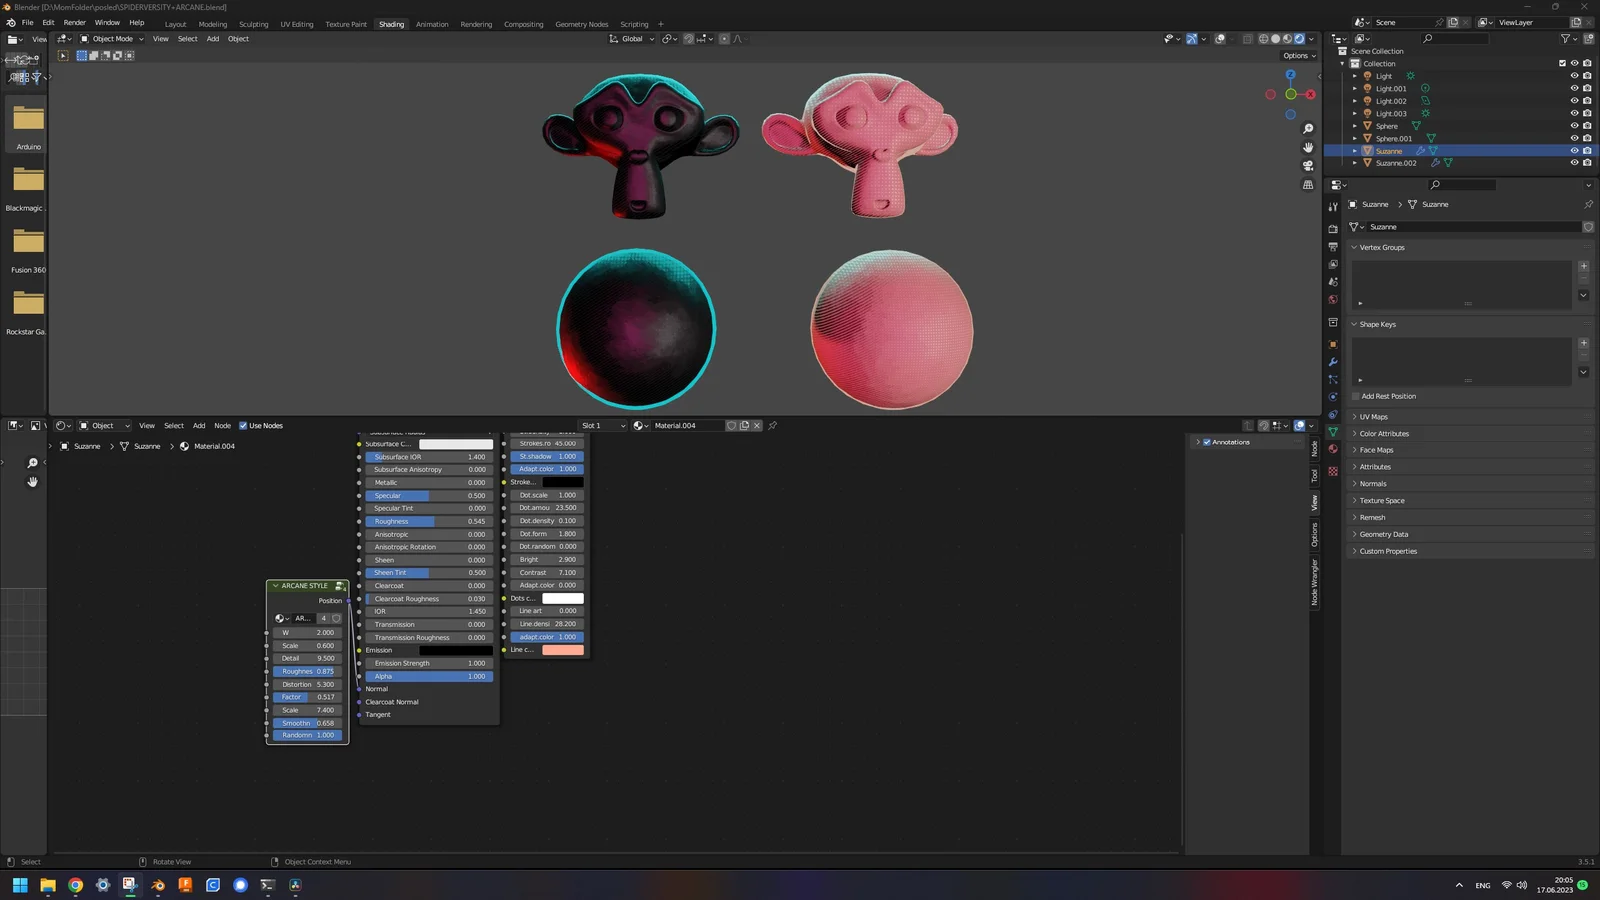Switch viewport to Material Preview shading
The height and width of the screenshot is (900, 1600).
[x=1287, y=39]
